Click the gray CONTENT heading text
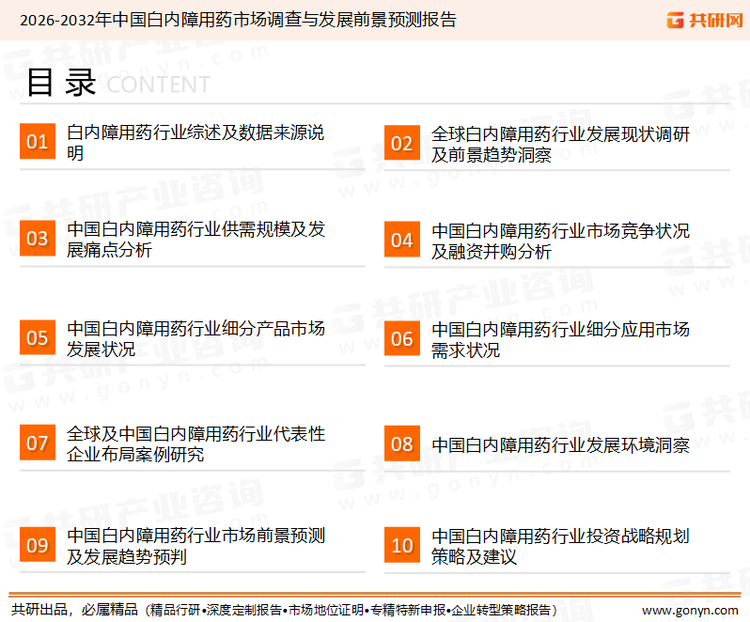The width and height of the screenshot is (750, 622). [158, 85]
